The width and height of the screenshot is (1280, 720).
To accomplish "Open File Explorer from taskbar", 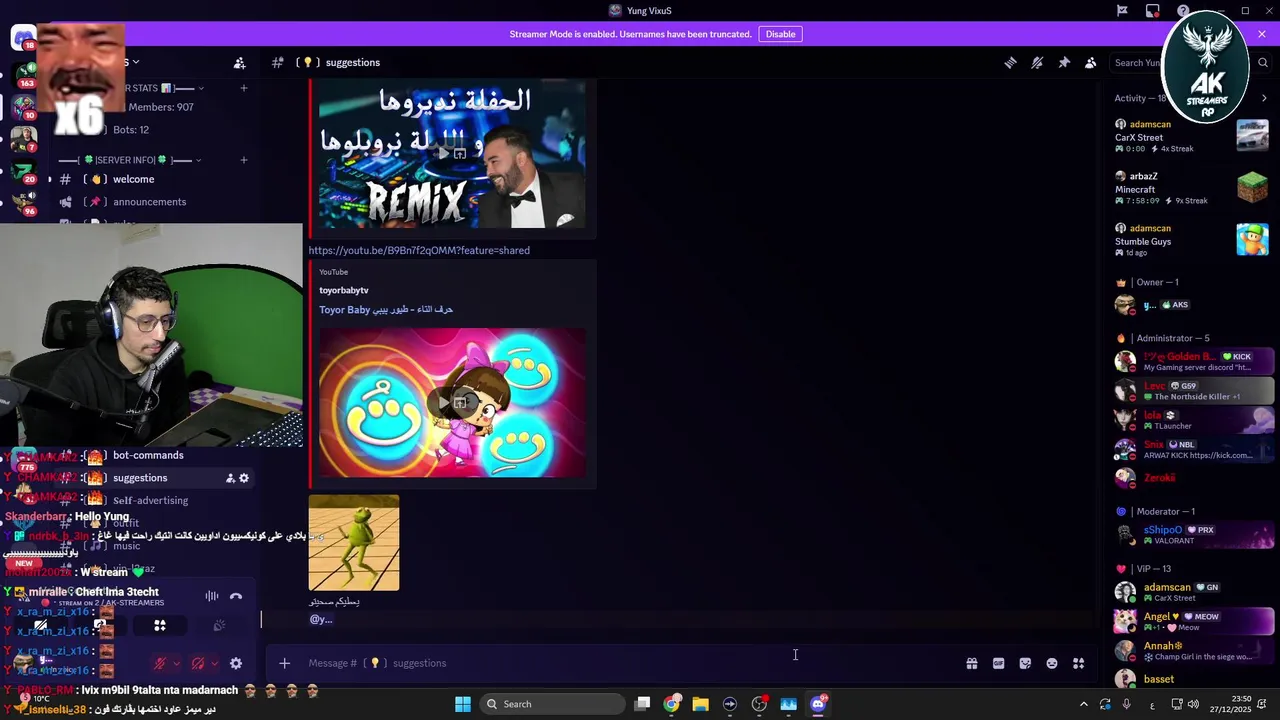I will click(x=701, y=704).
